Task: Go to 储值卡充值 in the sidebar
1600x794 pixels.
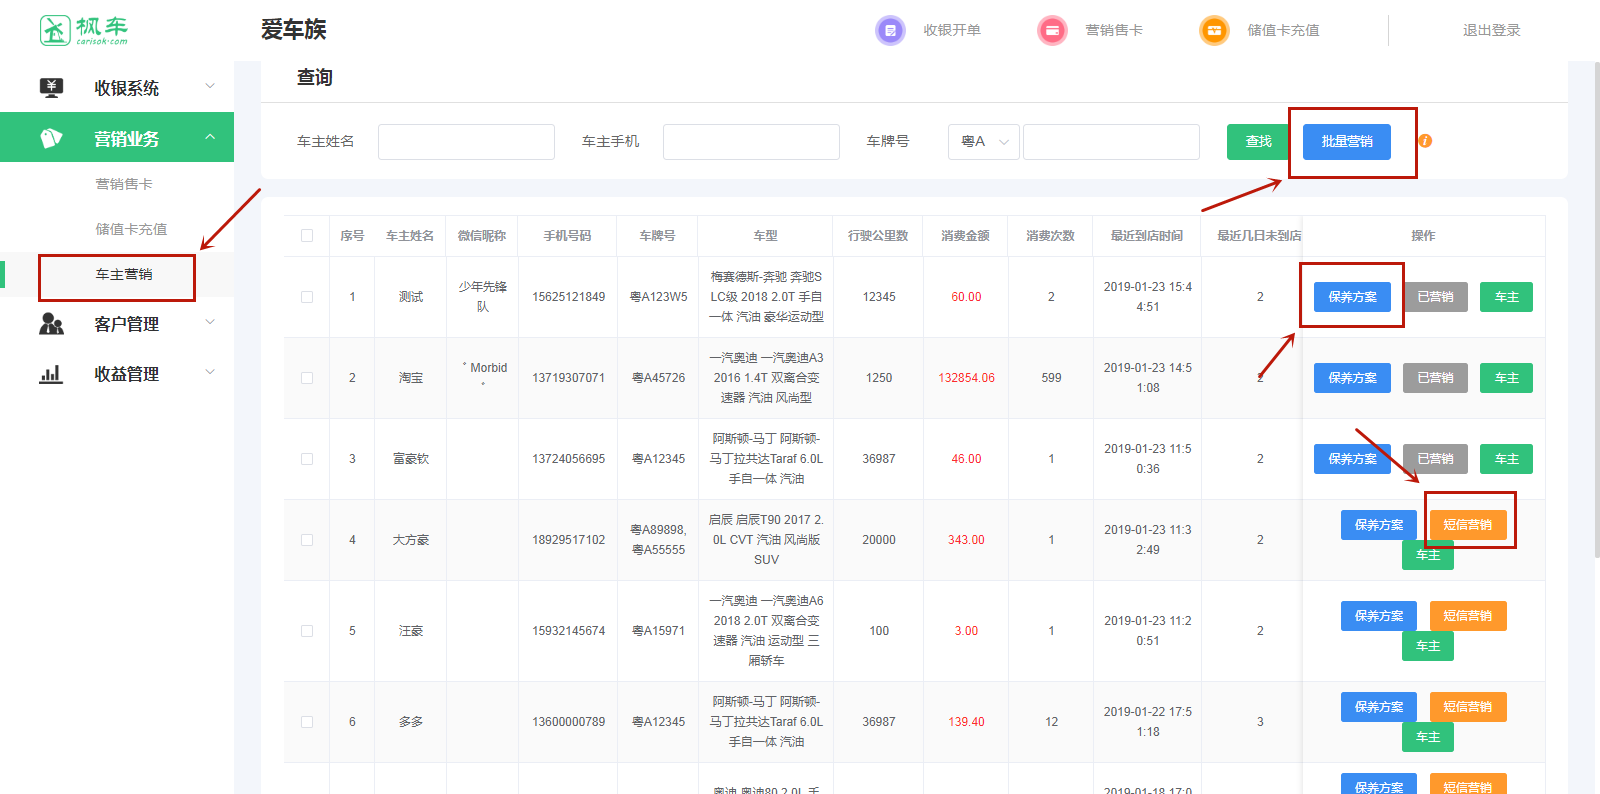Action: tap(131, 229)
